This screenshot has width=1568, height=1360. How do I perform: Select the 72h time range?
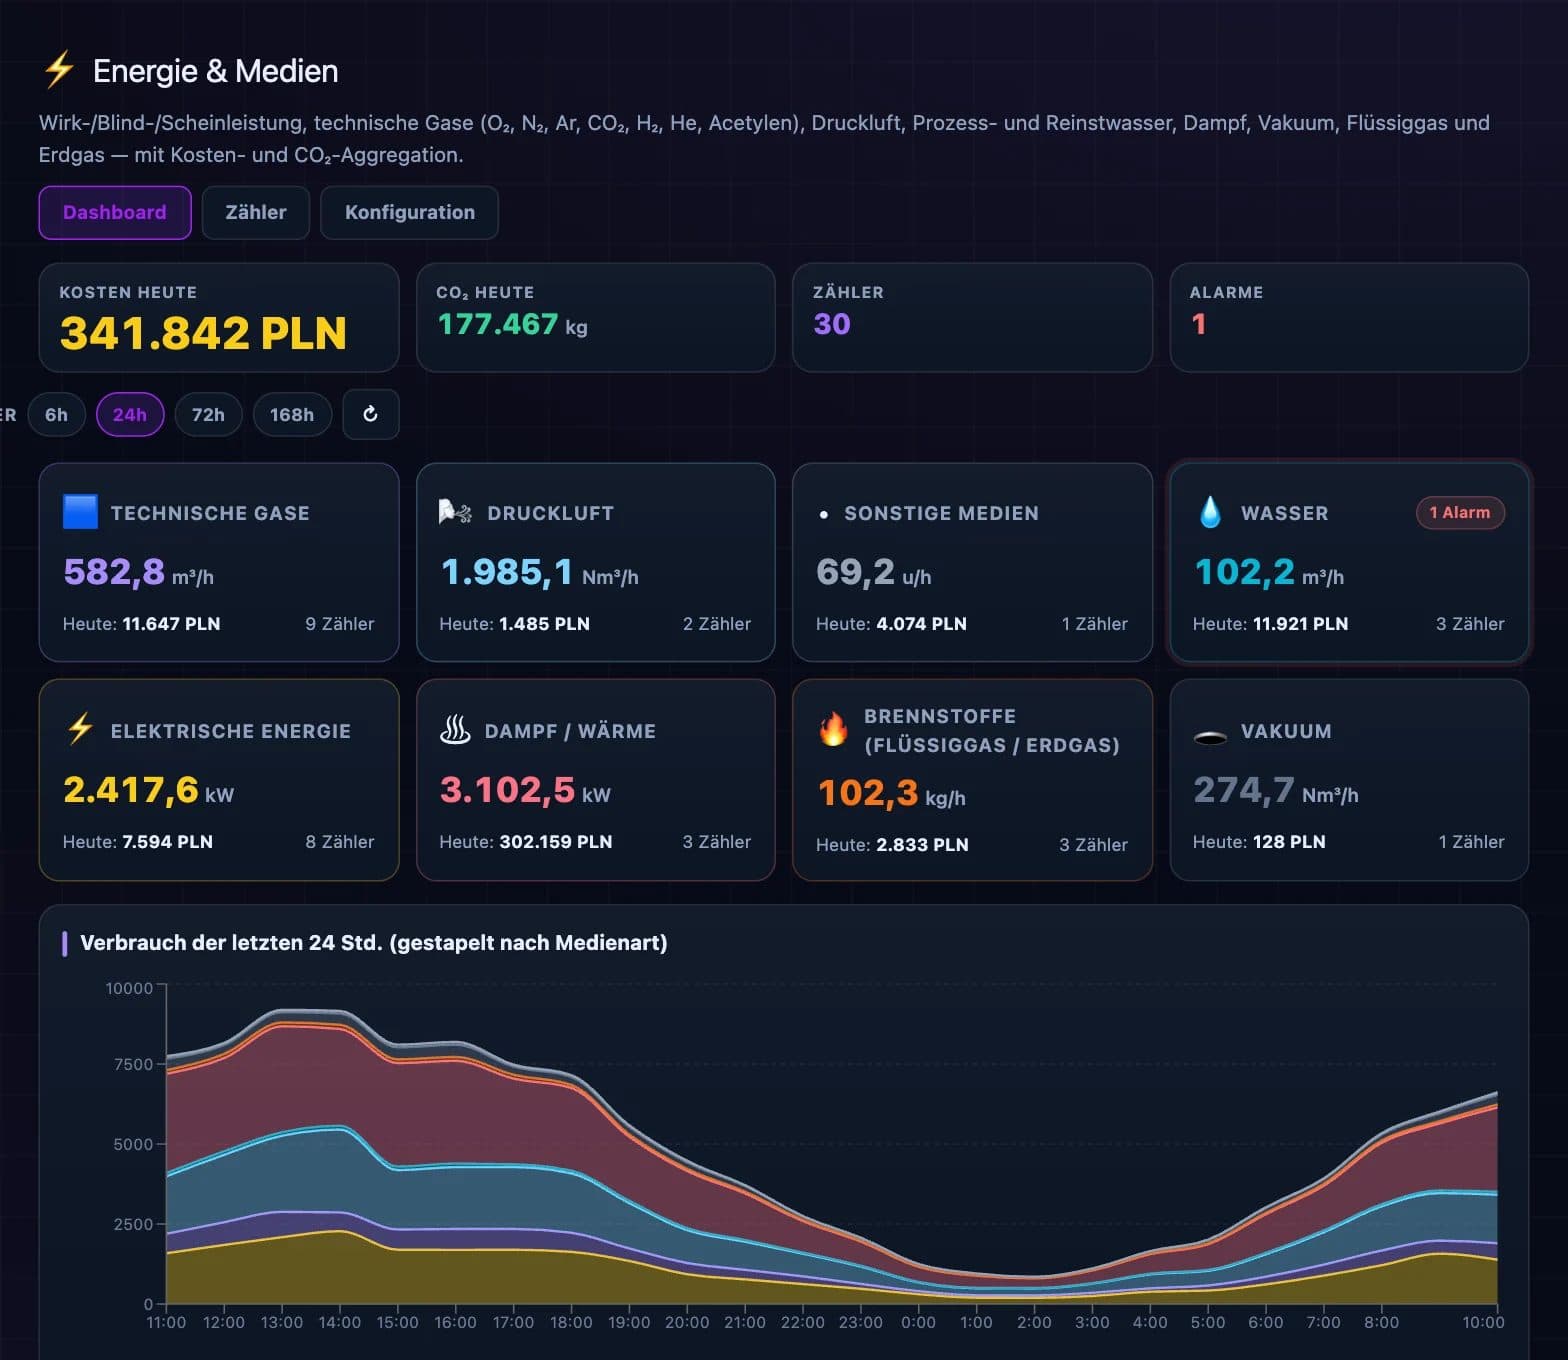pyautogui.click(x=208, y=414)
